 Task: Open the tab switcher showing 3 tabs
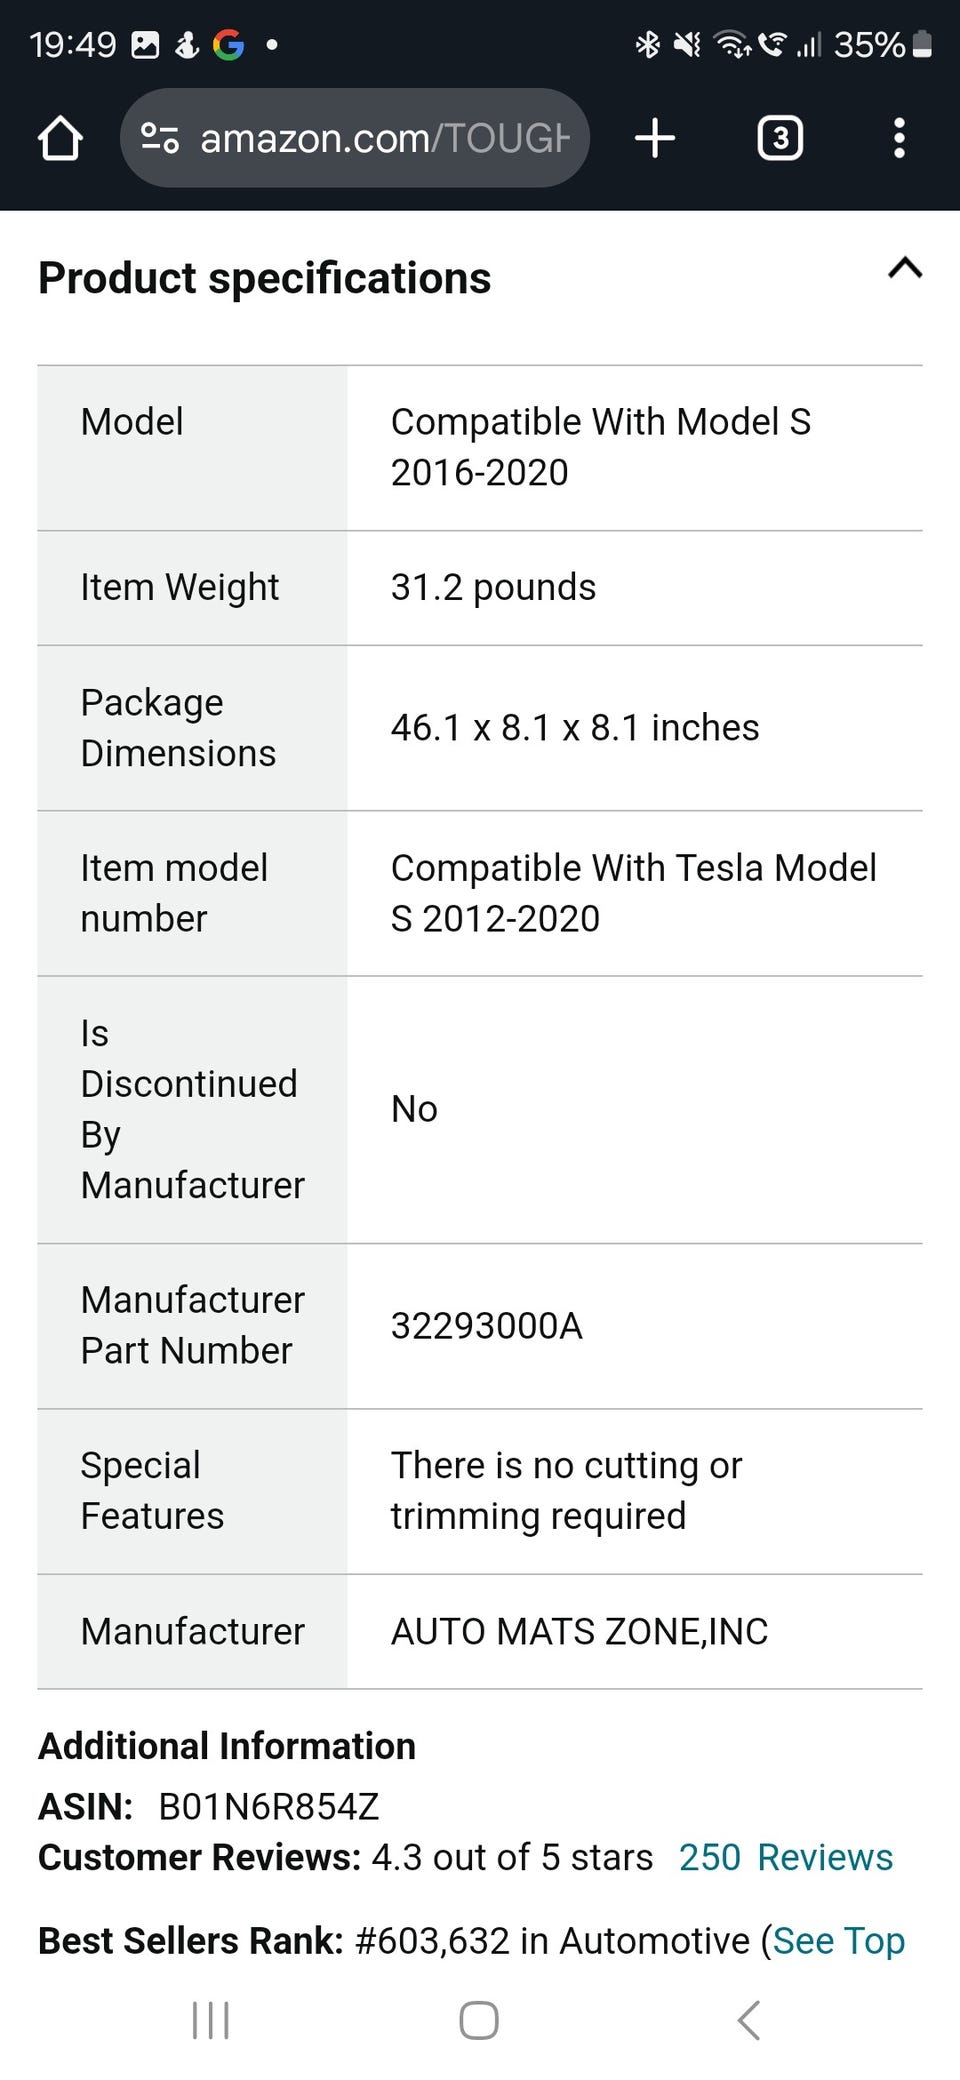(780, 138)
